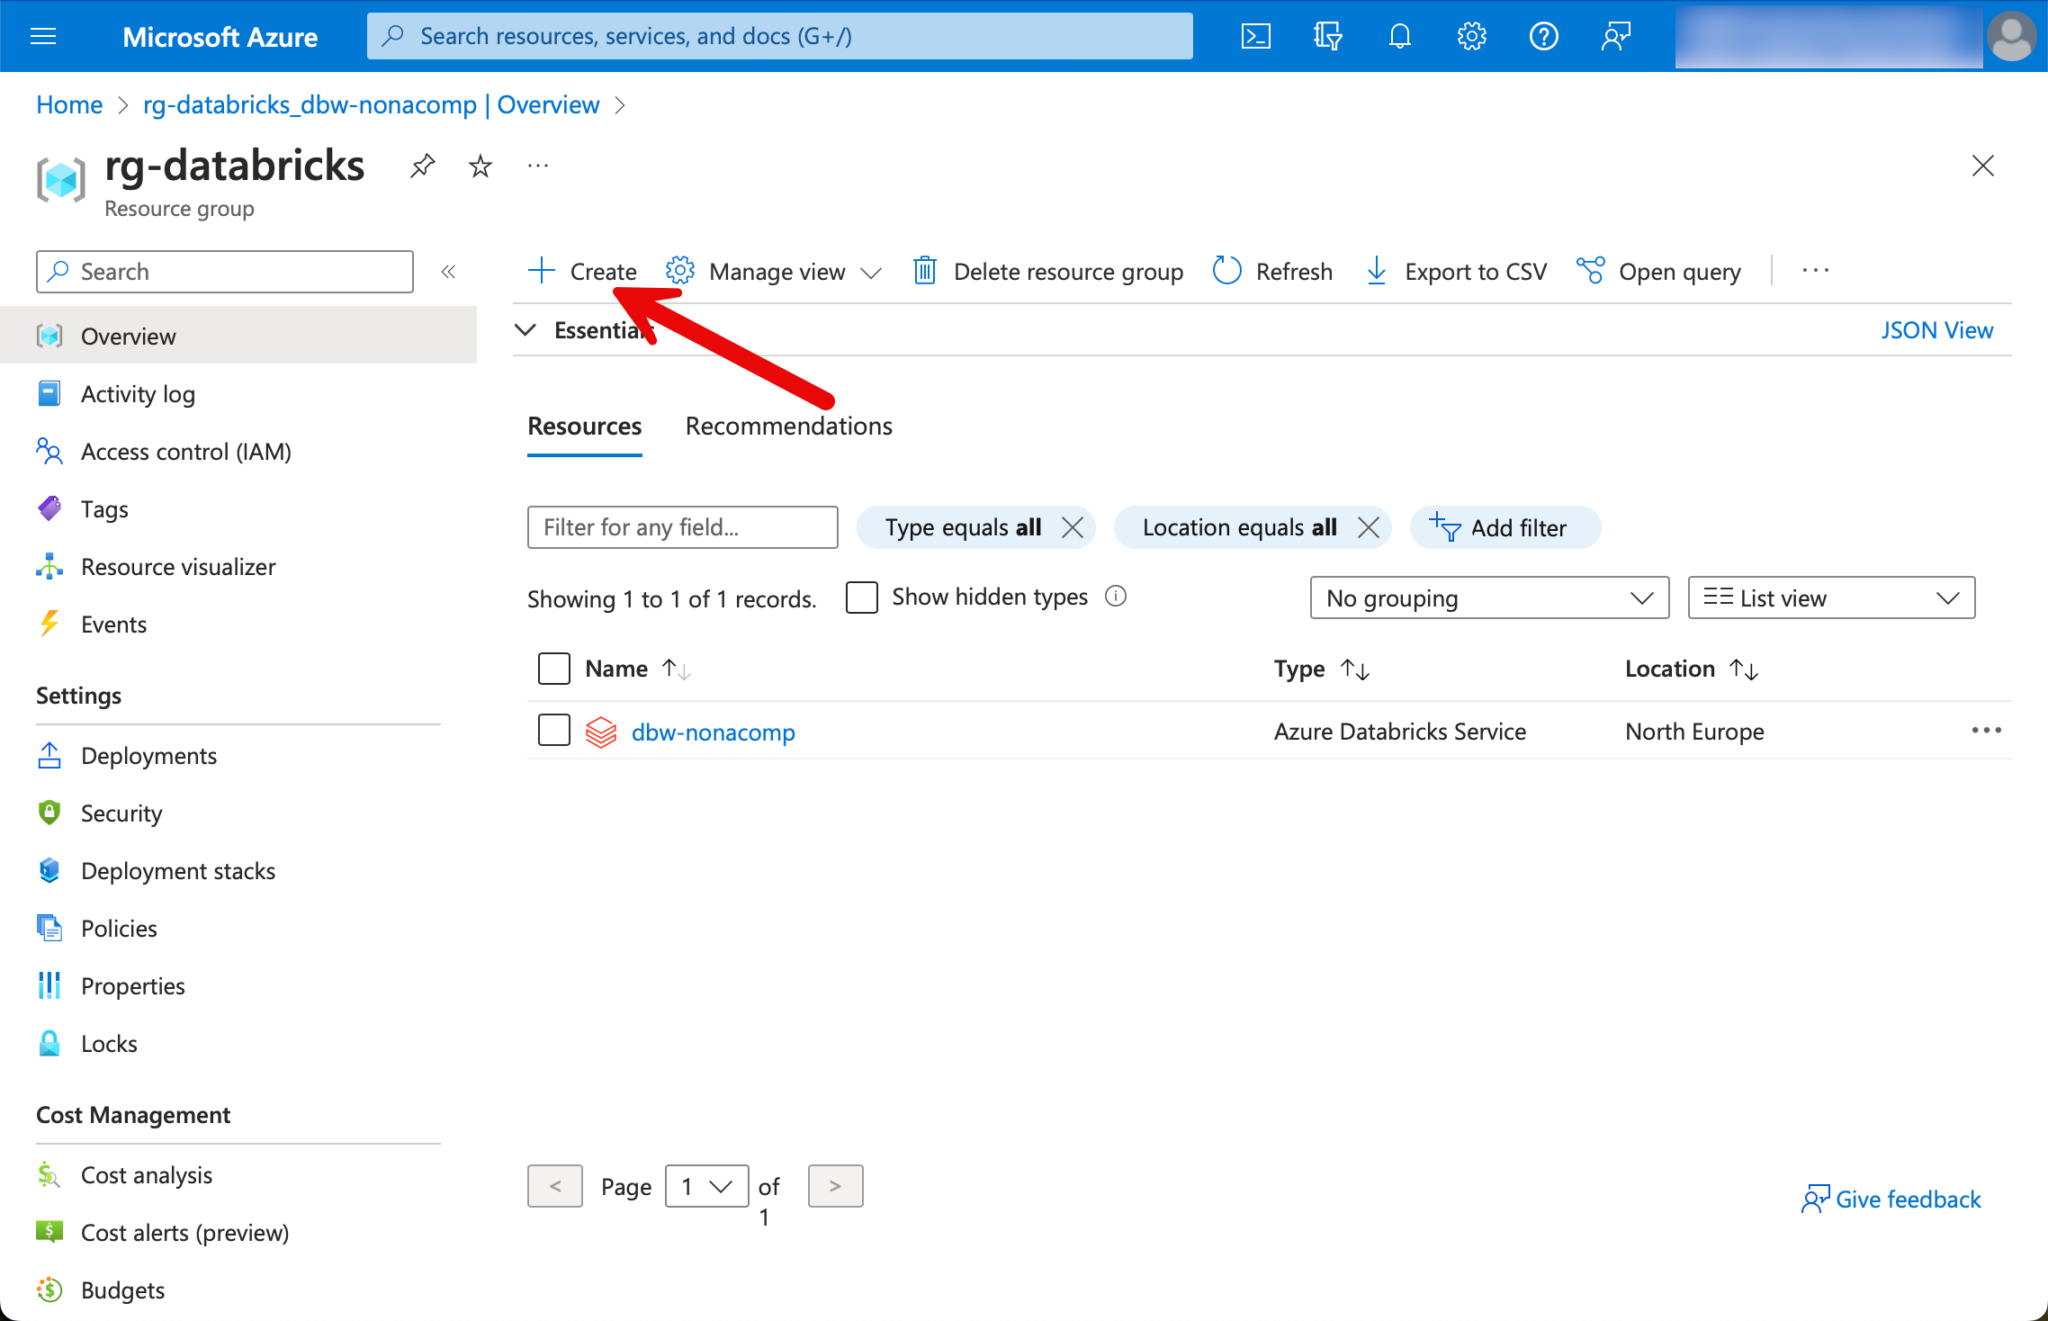Open the notifications bell
Screen dimensions: 2048x1321
coord(1399,37)
